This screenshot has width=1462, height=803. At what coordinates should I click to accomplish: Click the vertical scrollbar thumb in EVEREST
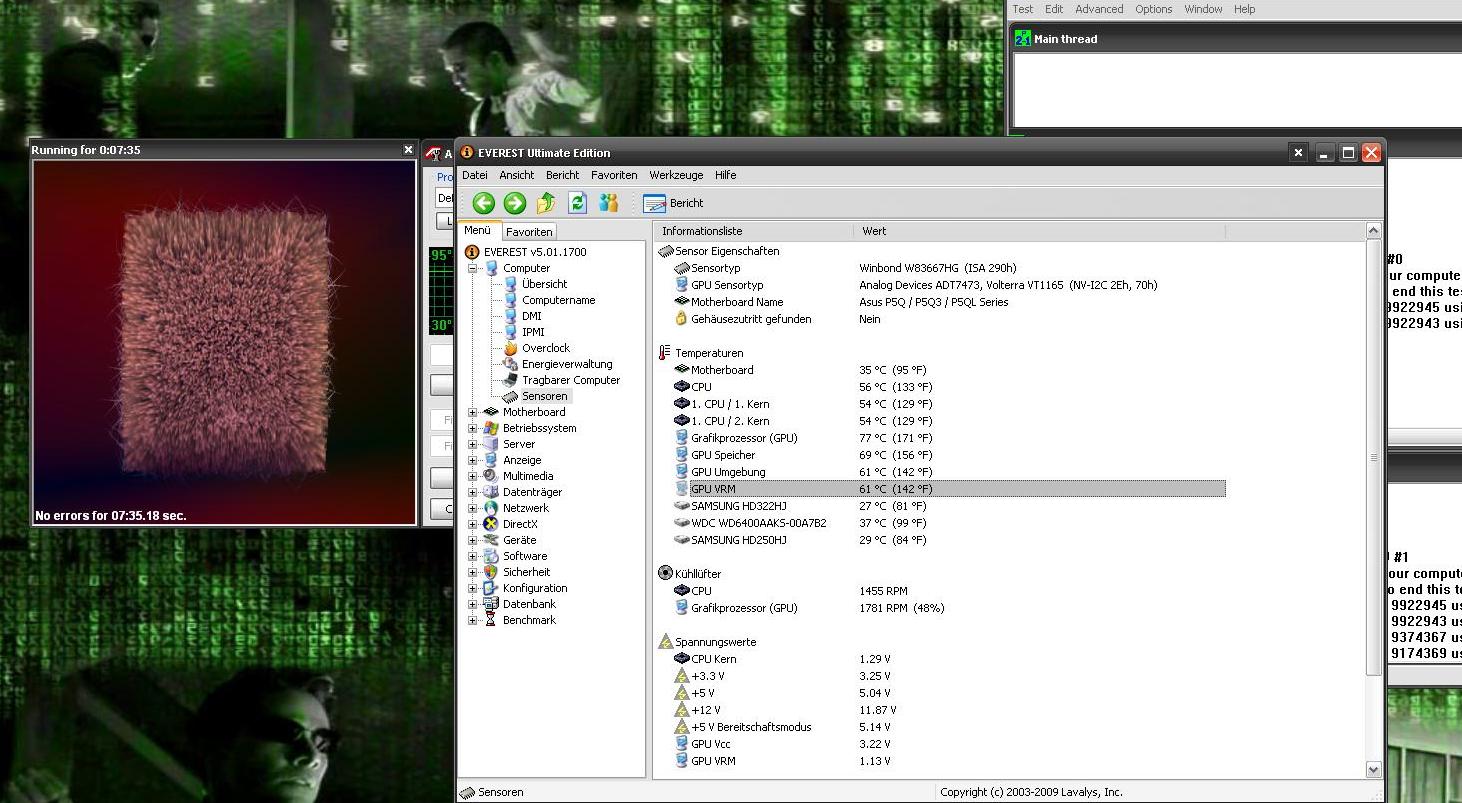1373,457
